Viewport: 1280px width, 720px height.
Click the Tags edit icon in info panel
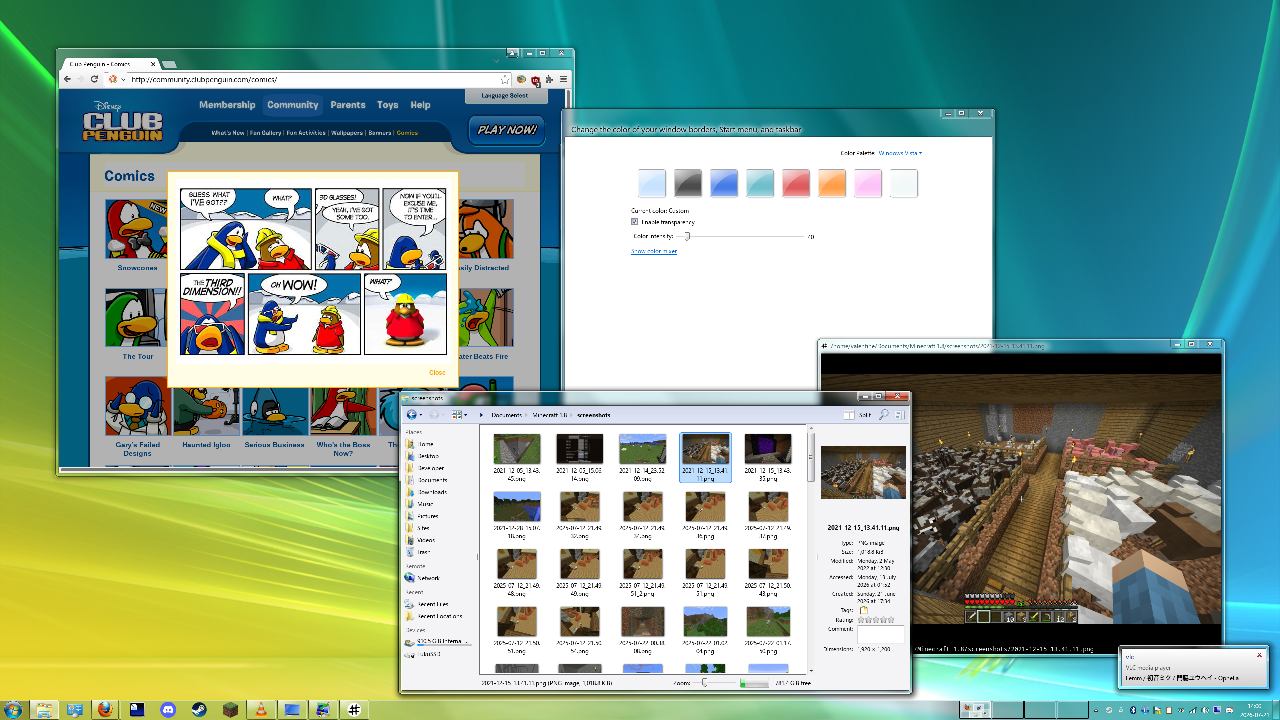864,610
